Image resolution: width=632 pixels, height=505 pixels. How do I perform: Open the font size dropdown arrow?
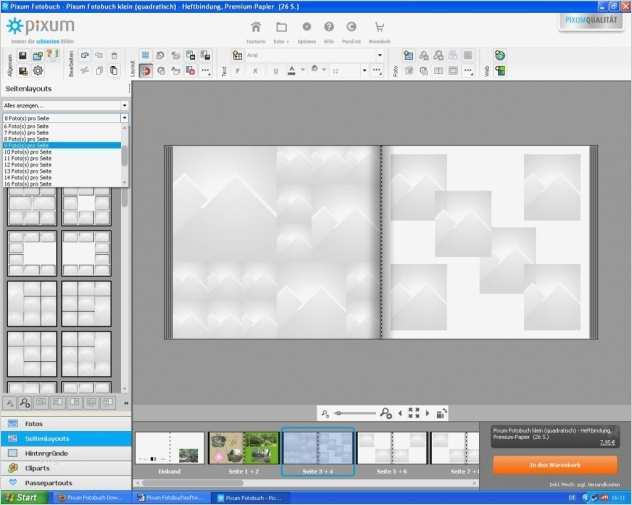tap(364, 71)
